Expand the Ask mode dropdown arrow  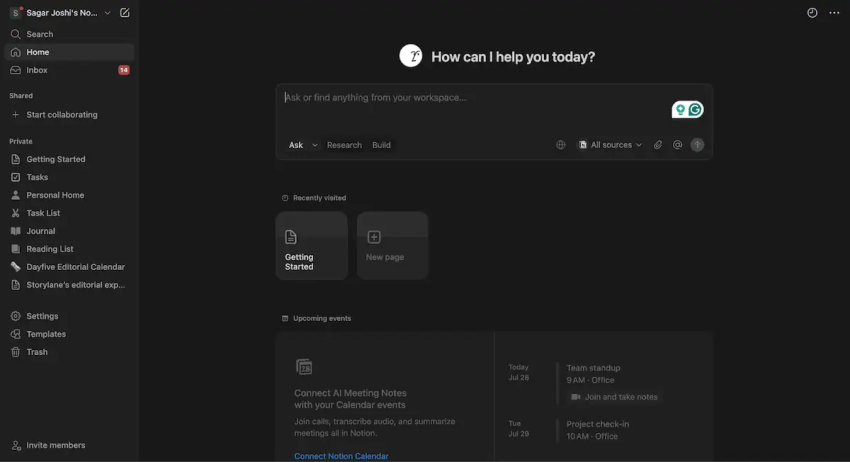[x=315, y=145]
